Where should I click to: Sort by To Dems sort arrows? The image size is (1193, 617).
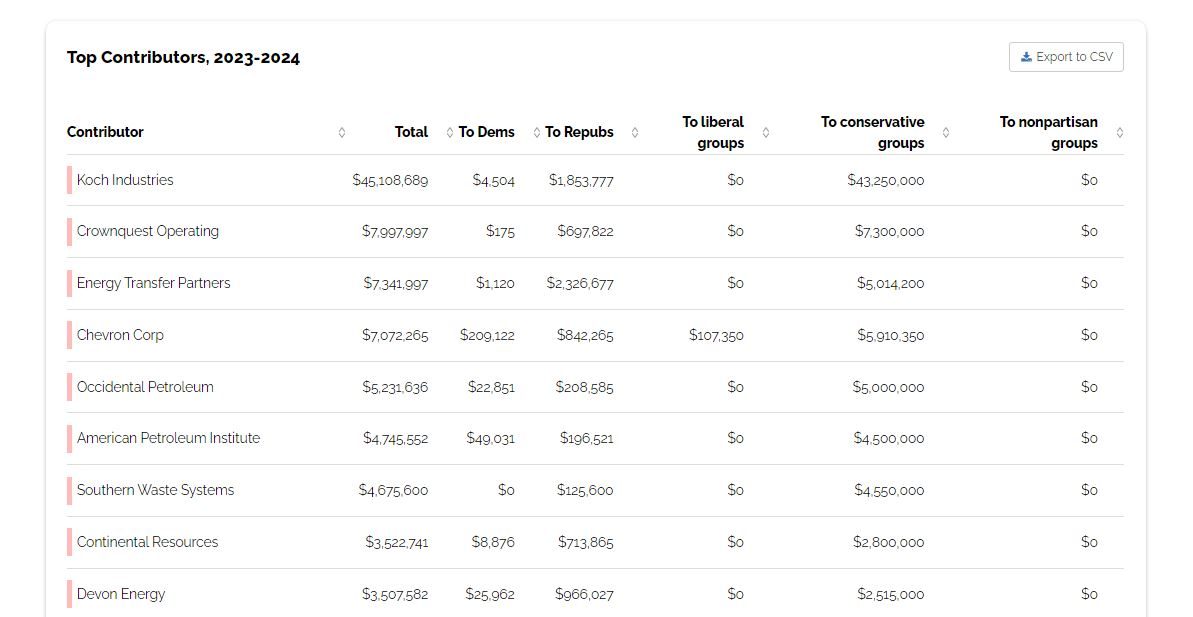[537, 132]
